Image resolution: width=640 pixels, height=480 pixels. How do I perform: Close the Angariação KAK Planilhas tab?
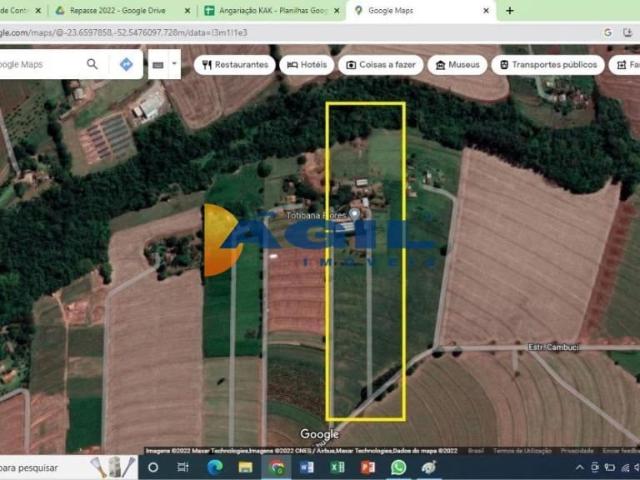click(x=337, y=11)
